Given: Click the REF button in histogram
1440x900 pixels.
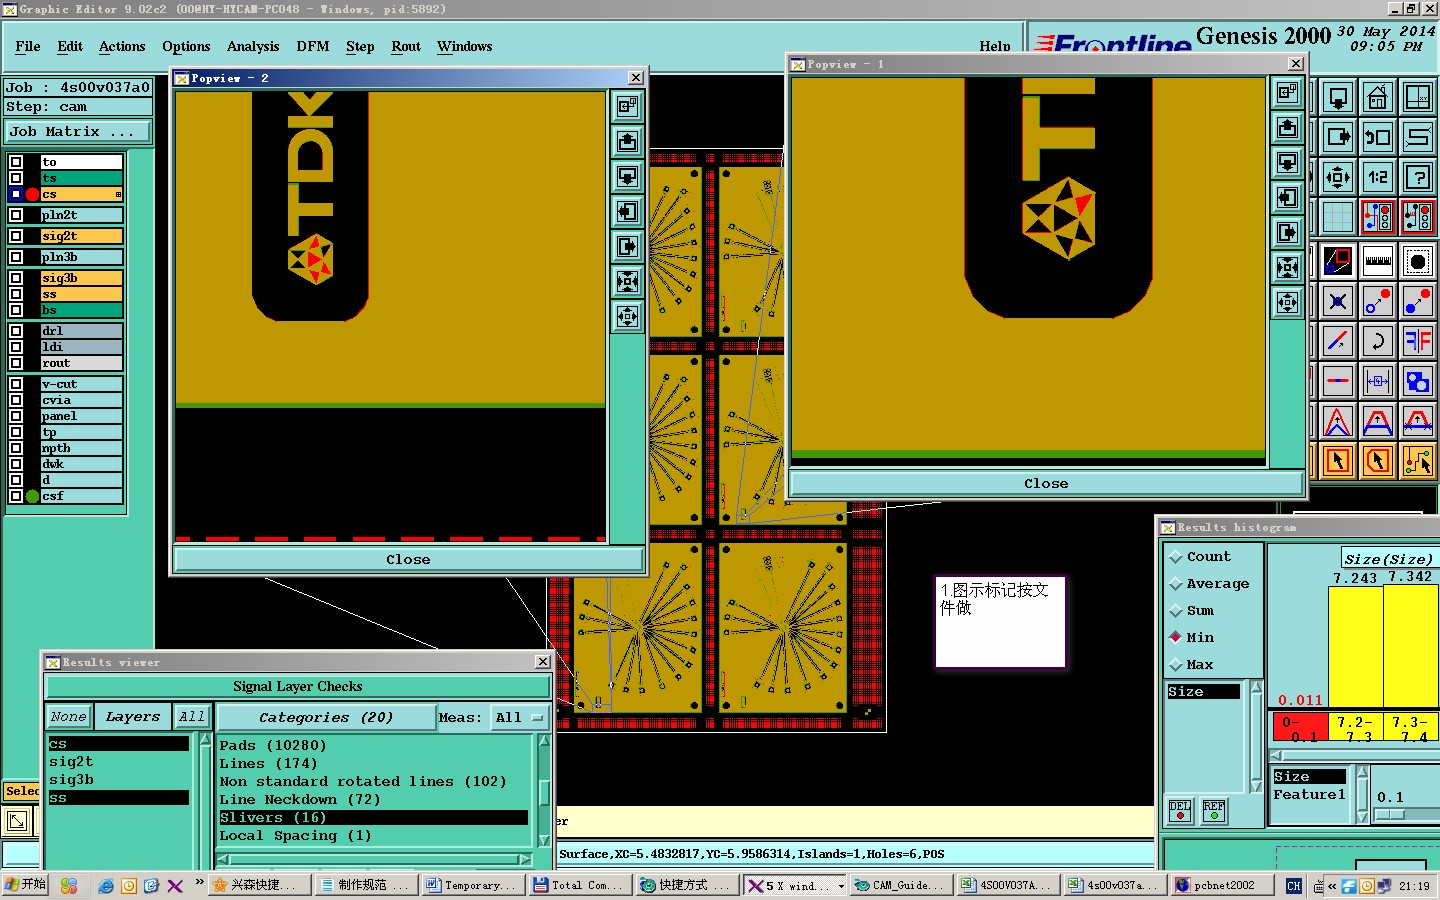Looking at the screenshot, I should (1214, 810).
